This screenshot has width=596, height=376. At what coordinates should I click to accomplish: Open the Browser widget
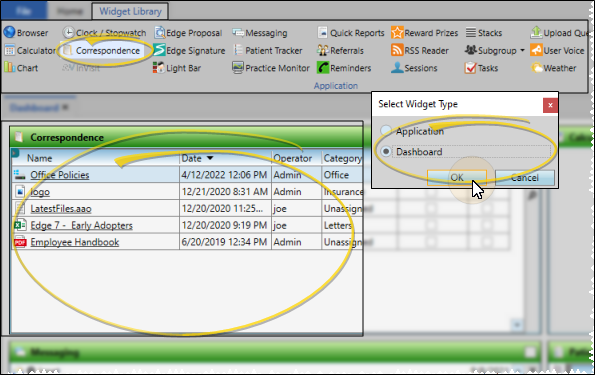26,33
